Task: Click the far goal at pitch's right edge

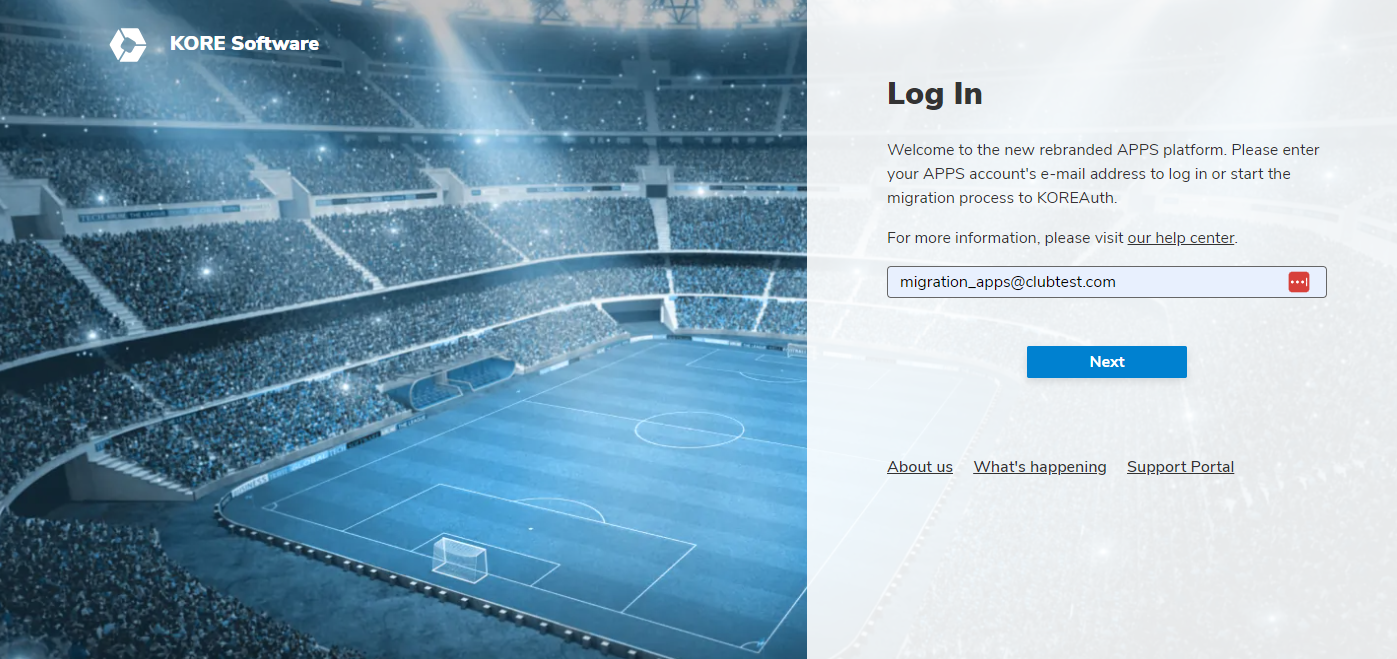Action: 795,350
